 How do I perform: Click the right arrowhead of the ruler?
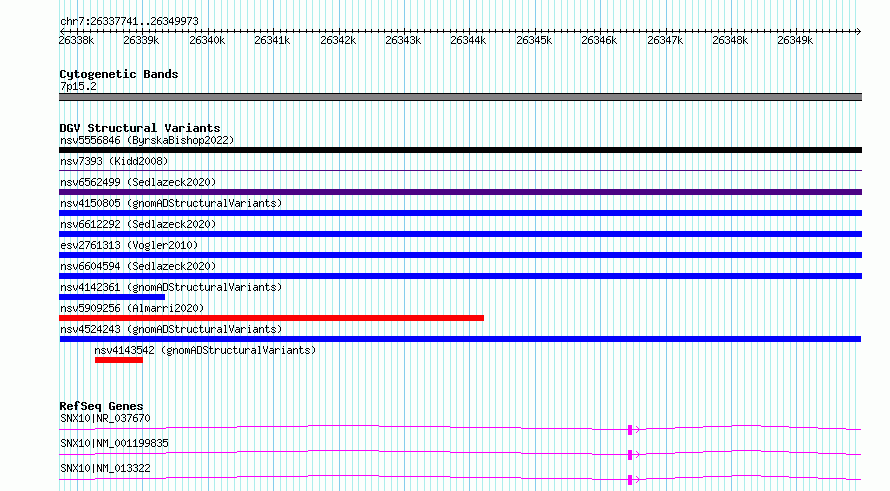[859, 31]
